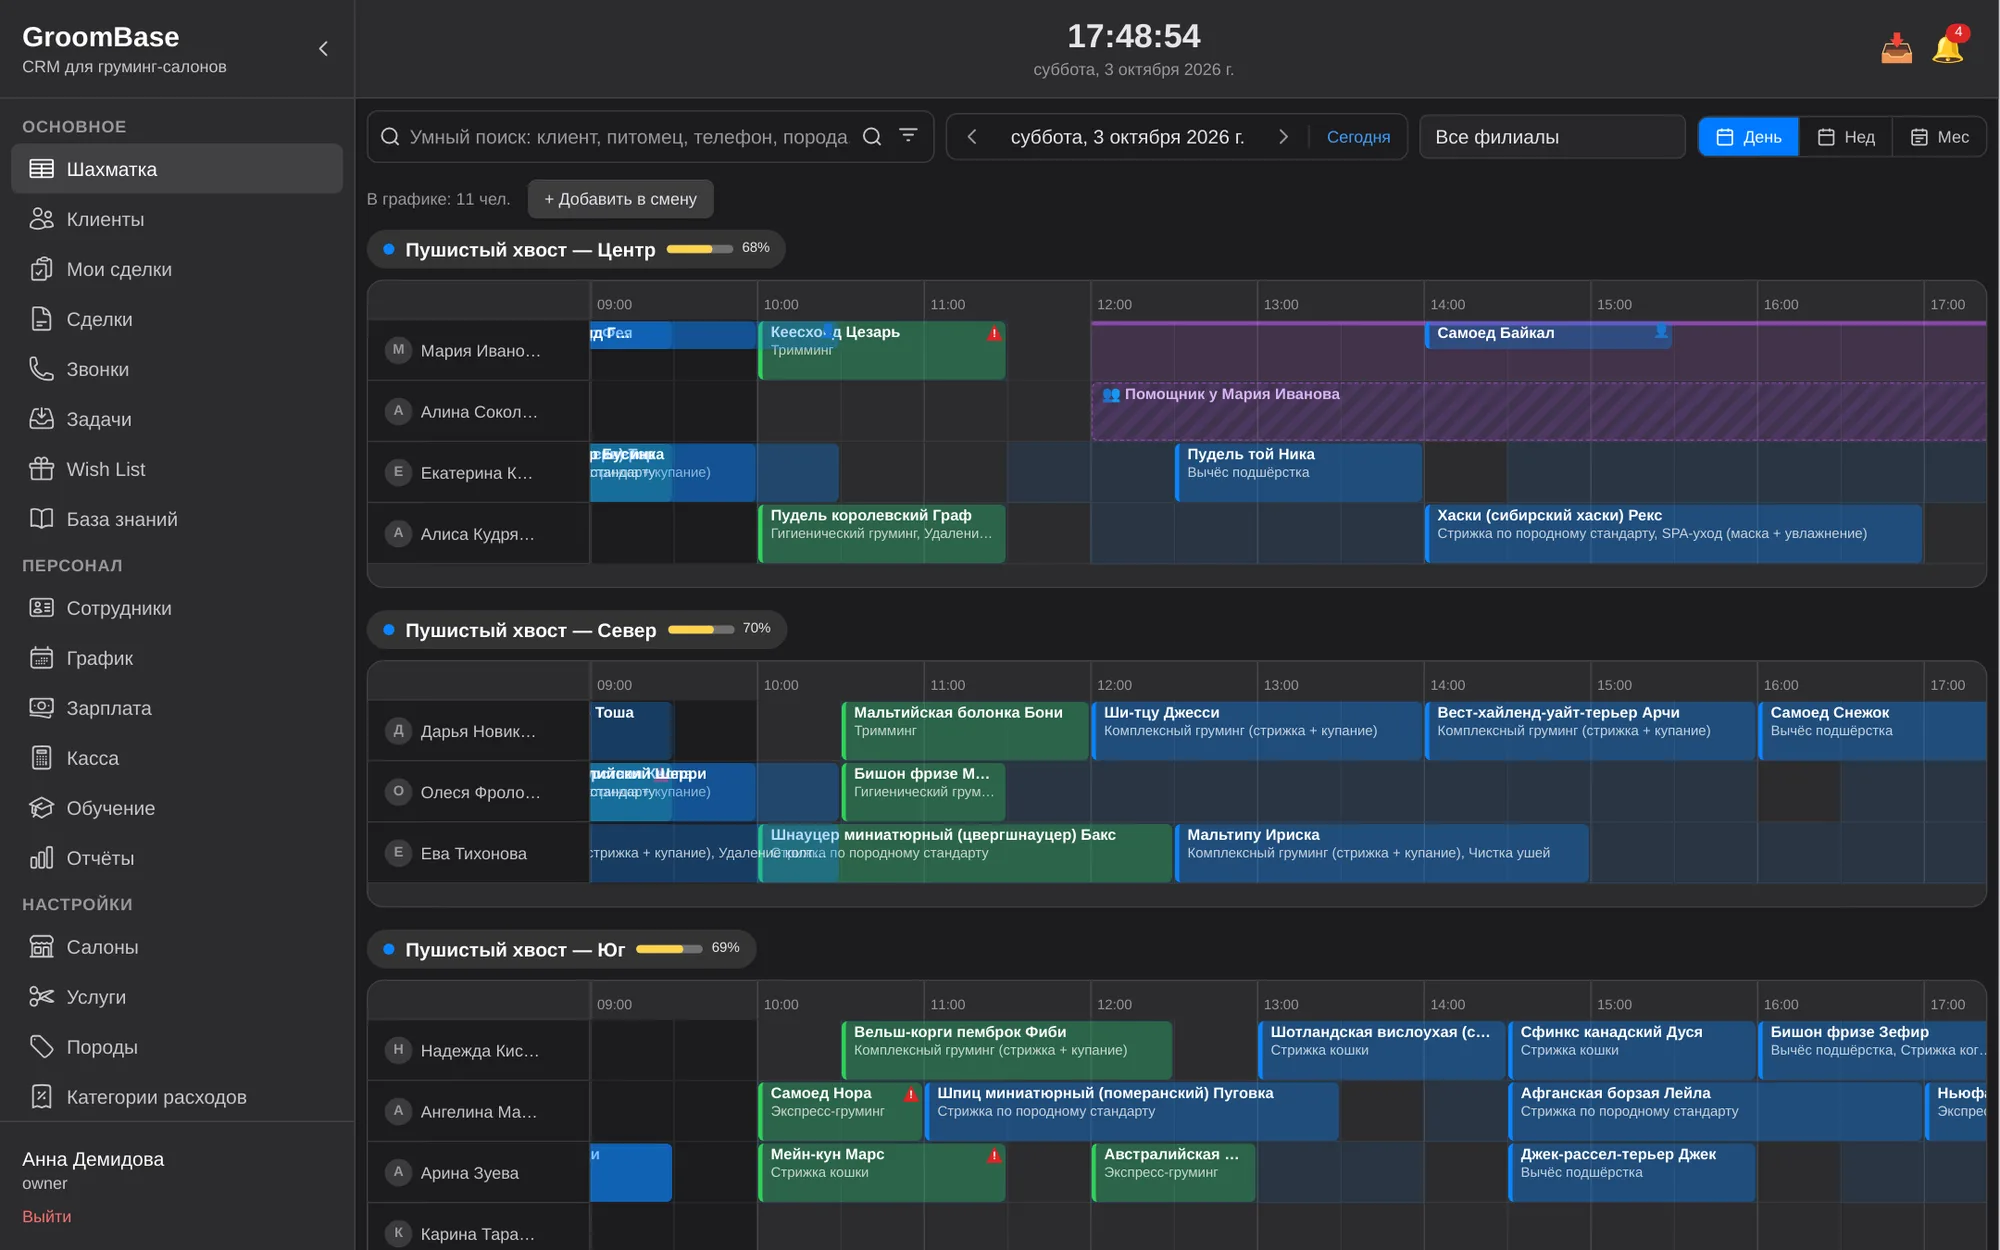
Task: Open Клиенты in the sidebar
Action: [177, 219]
